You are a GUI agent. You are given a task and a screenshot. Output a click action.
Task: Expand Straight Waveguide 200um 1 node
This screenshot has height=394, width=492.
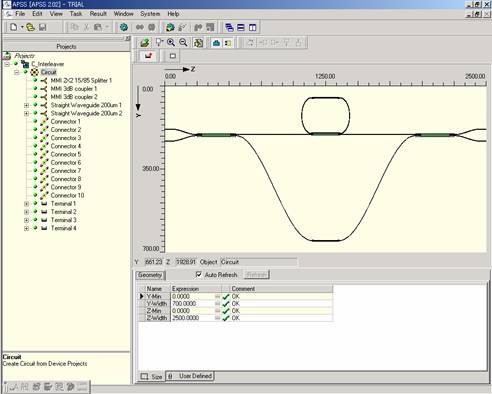(x=26, y=105)
